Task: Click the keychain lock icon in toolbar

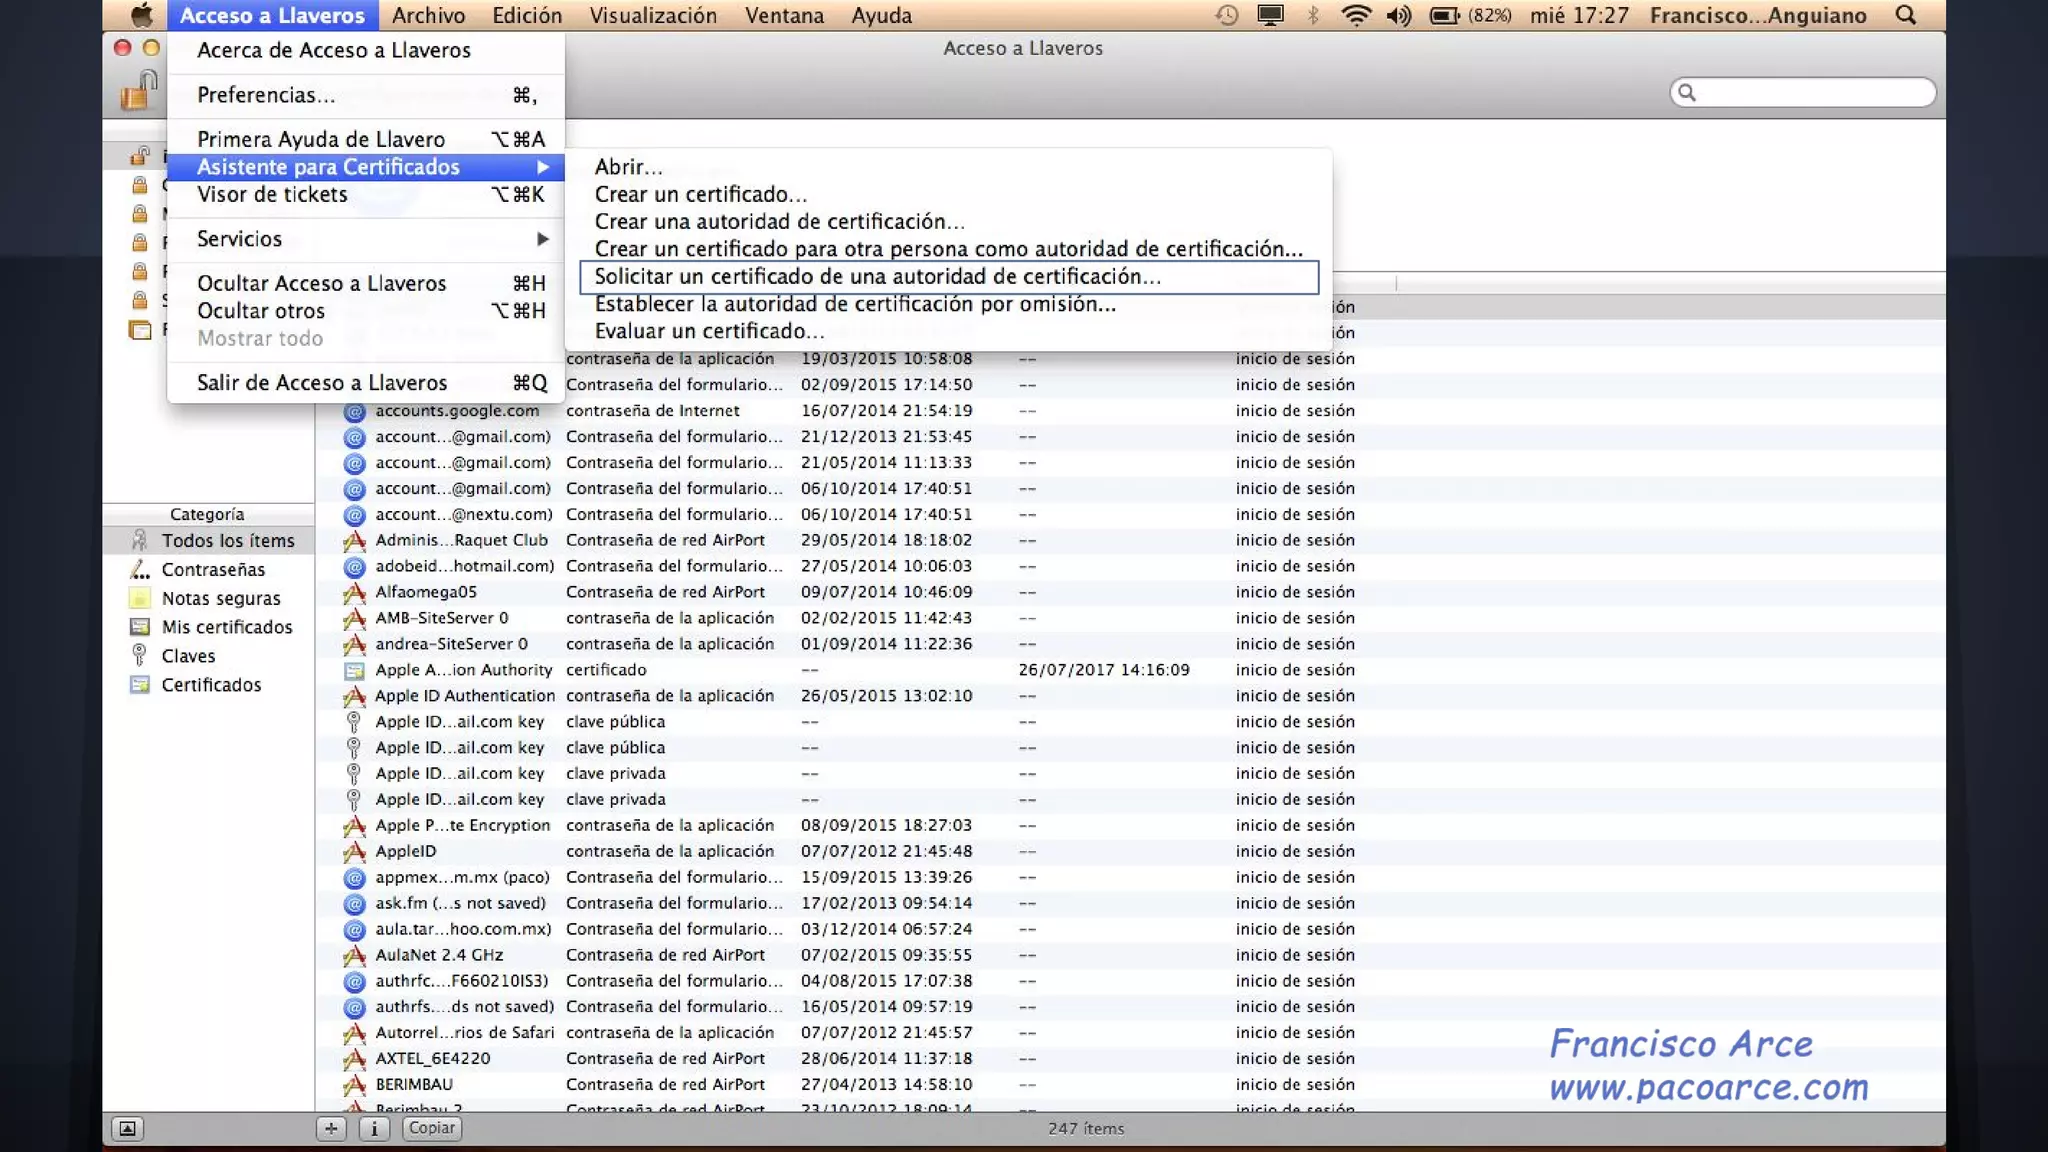Action: click(x=140, y=91)
